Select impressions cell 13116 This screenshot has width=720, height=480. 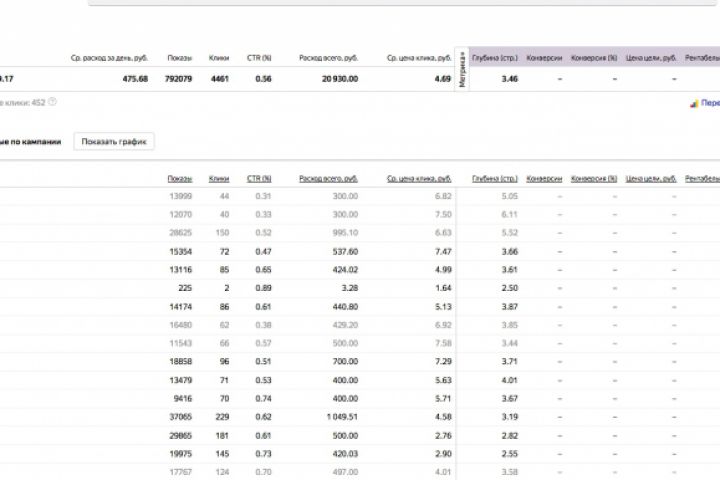click(x=180, y=270)
